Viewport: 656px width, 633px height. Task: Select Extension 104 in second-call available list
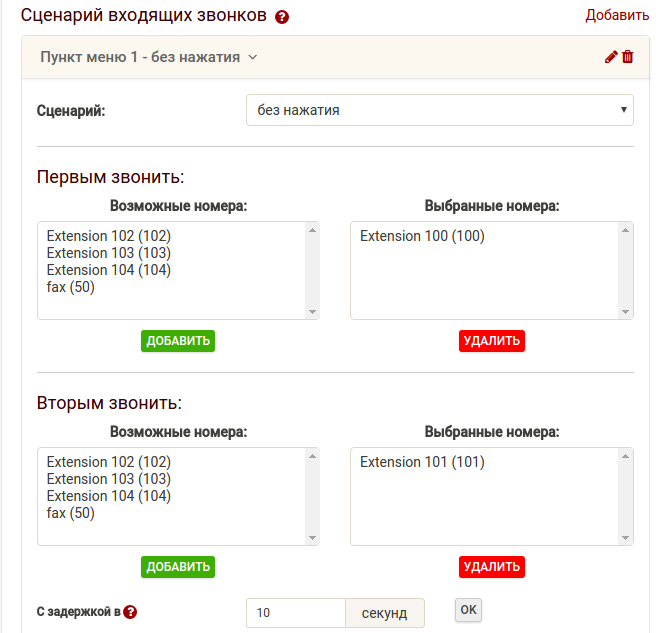point(109,496)
